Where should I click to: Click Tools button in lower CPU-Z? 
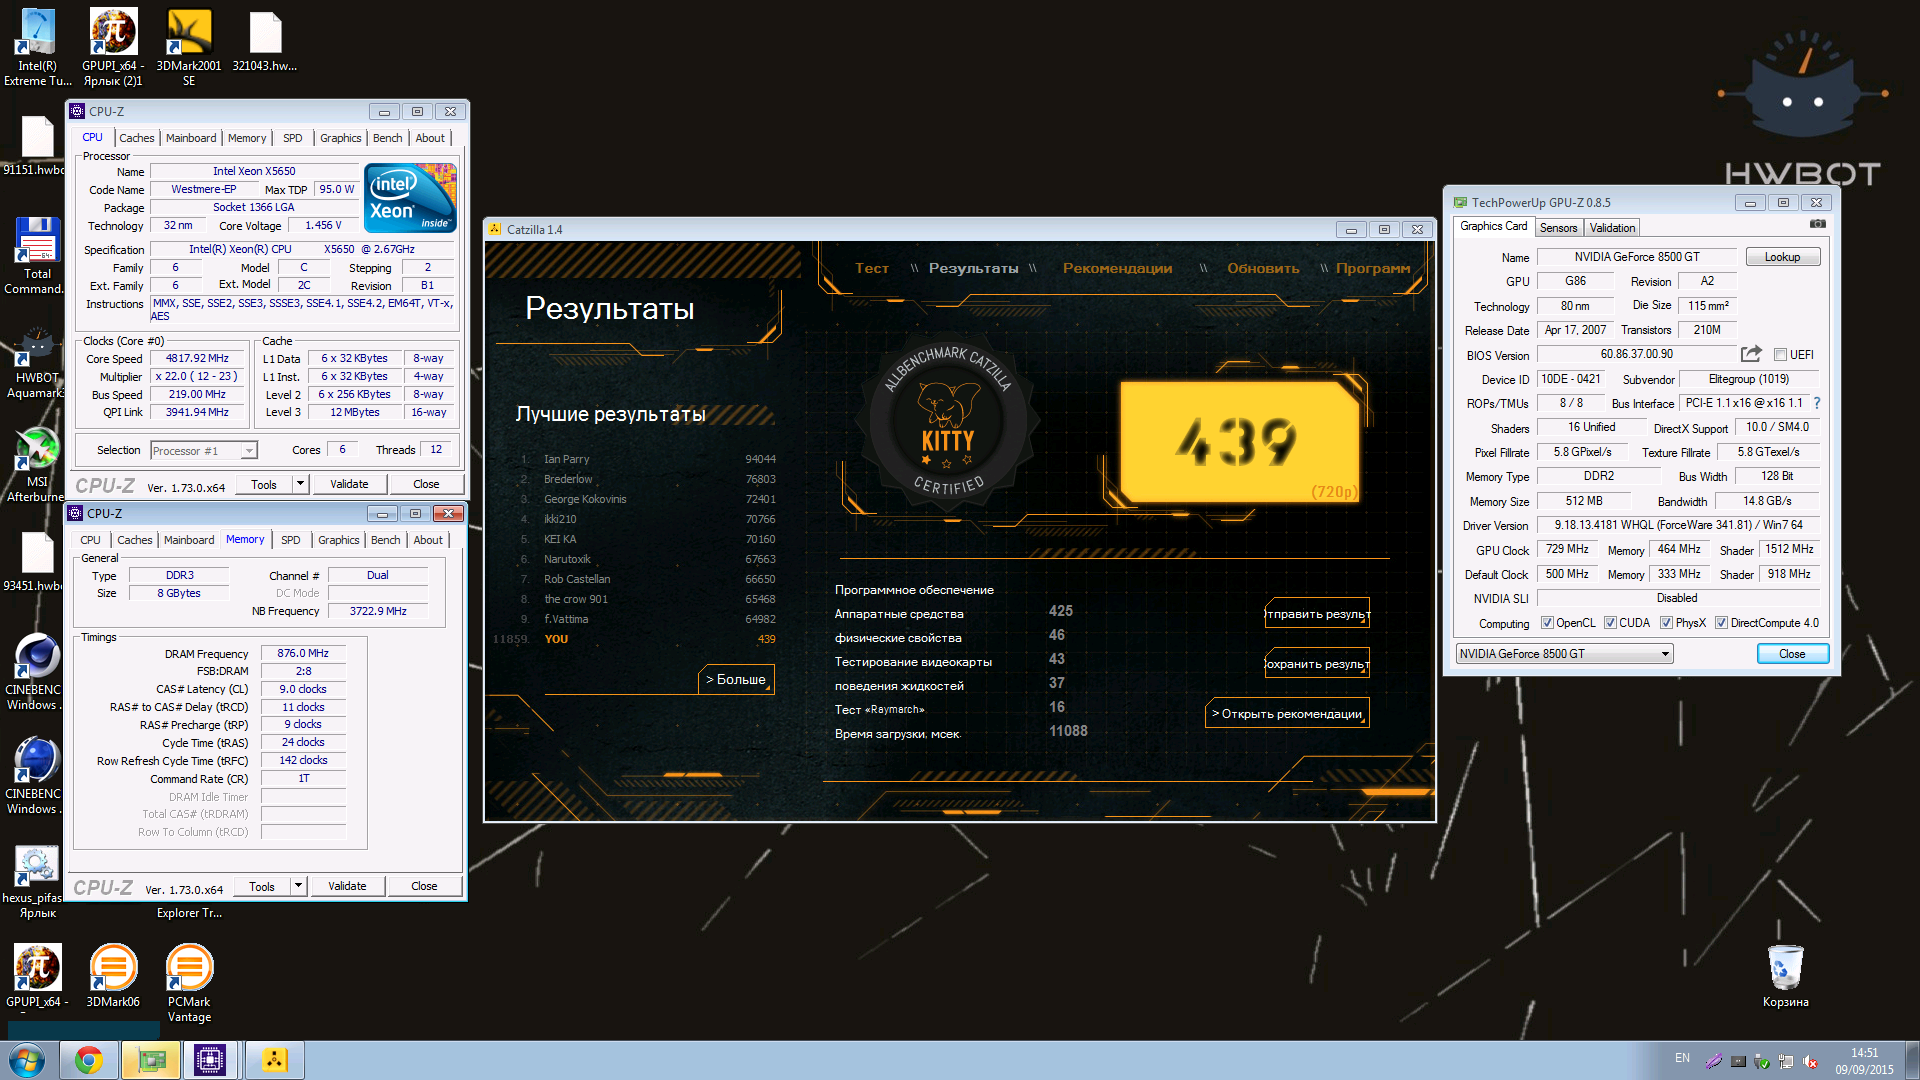[262, 886]
